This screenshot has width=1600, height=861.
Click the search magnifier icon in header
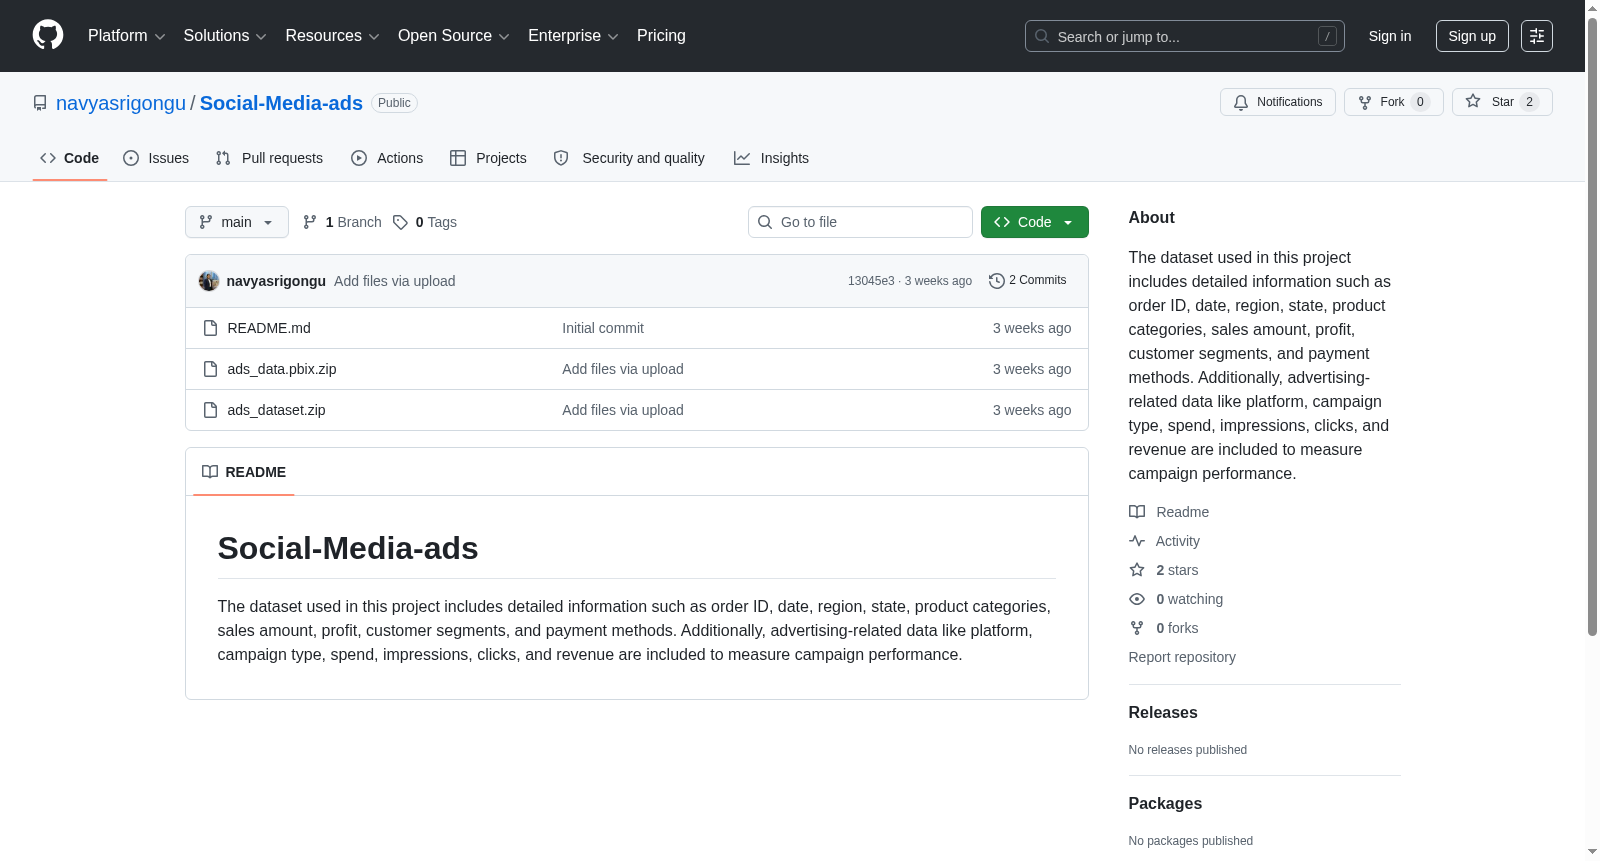click(1042, 36)
